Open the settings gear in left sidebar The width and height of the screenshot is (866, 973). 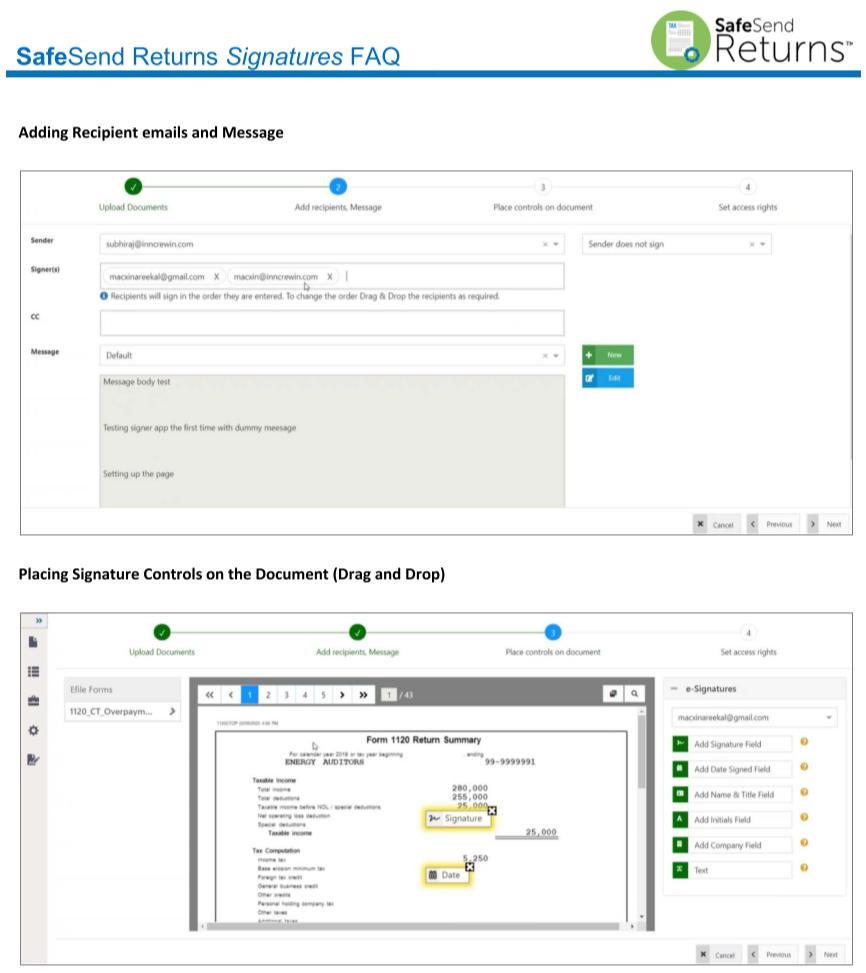pyautogui.click(x=33, y=730)
